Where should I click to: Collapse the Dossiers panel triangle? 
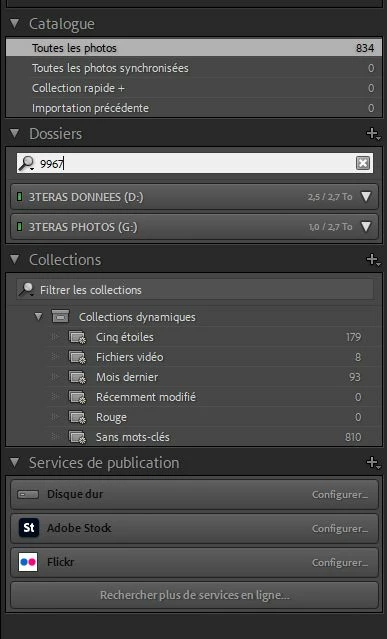click(15, 133)
